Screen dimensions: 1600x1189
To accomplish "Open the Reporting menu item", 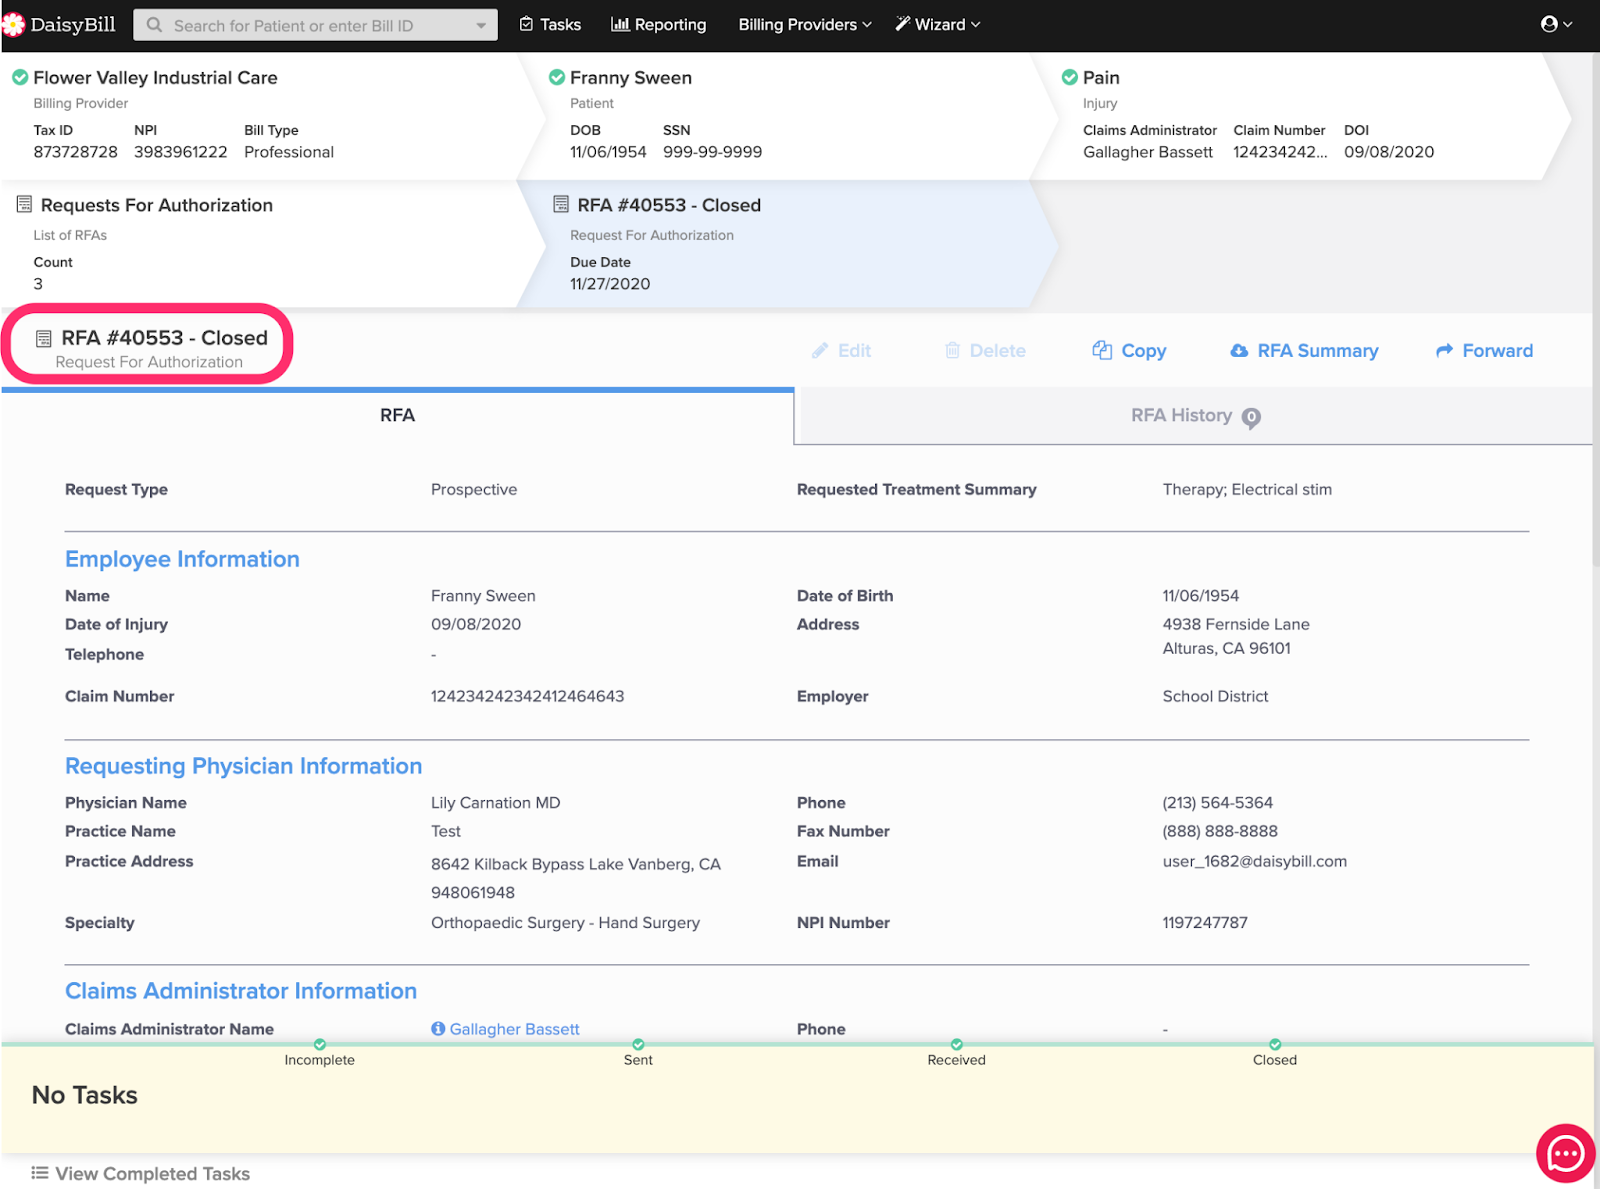I will click(x=658, y=25).
